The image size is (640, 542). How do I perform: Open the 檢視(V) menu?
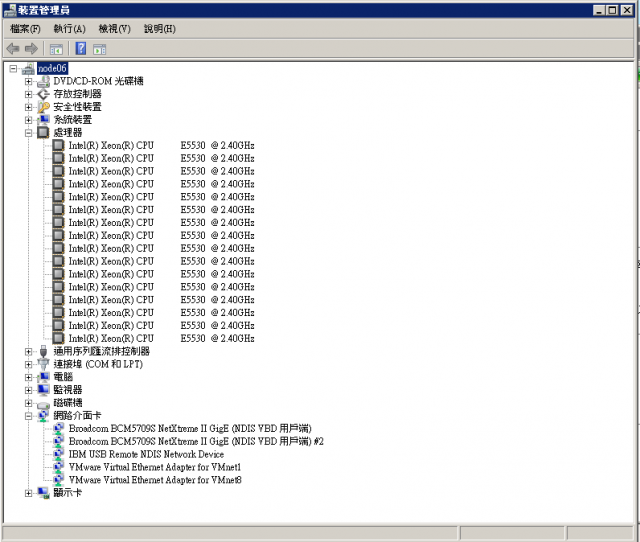115,29
